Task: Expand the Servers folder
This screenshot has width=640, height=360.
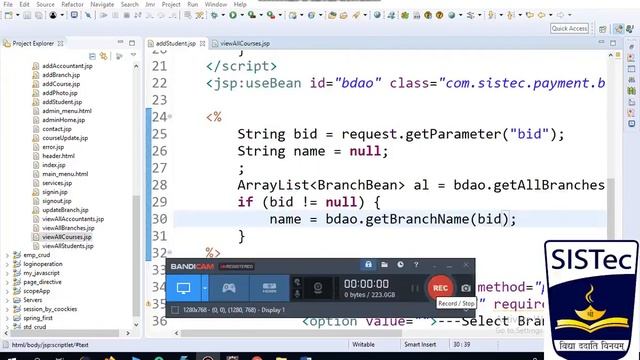Action: 7,300
